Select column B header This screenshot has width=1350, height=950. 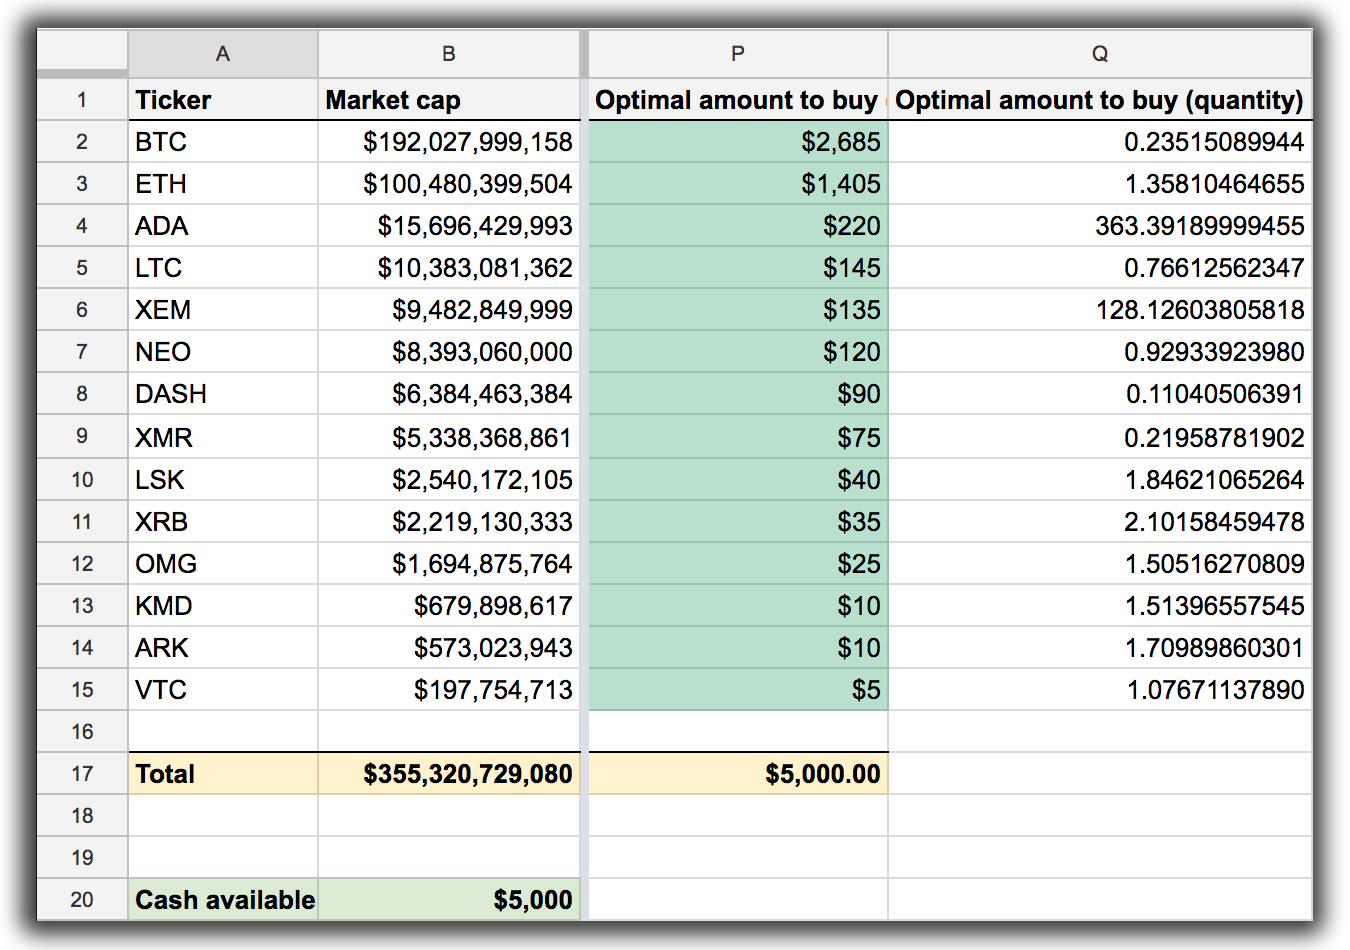pos(448,54)
